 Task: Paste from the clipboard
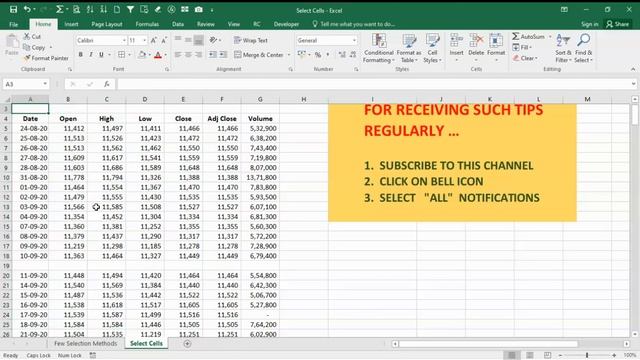11,45
